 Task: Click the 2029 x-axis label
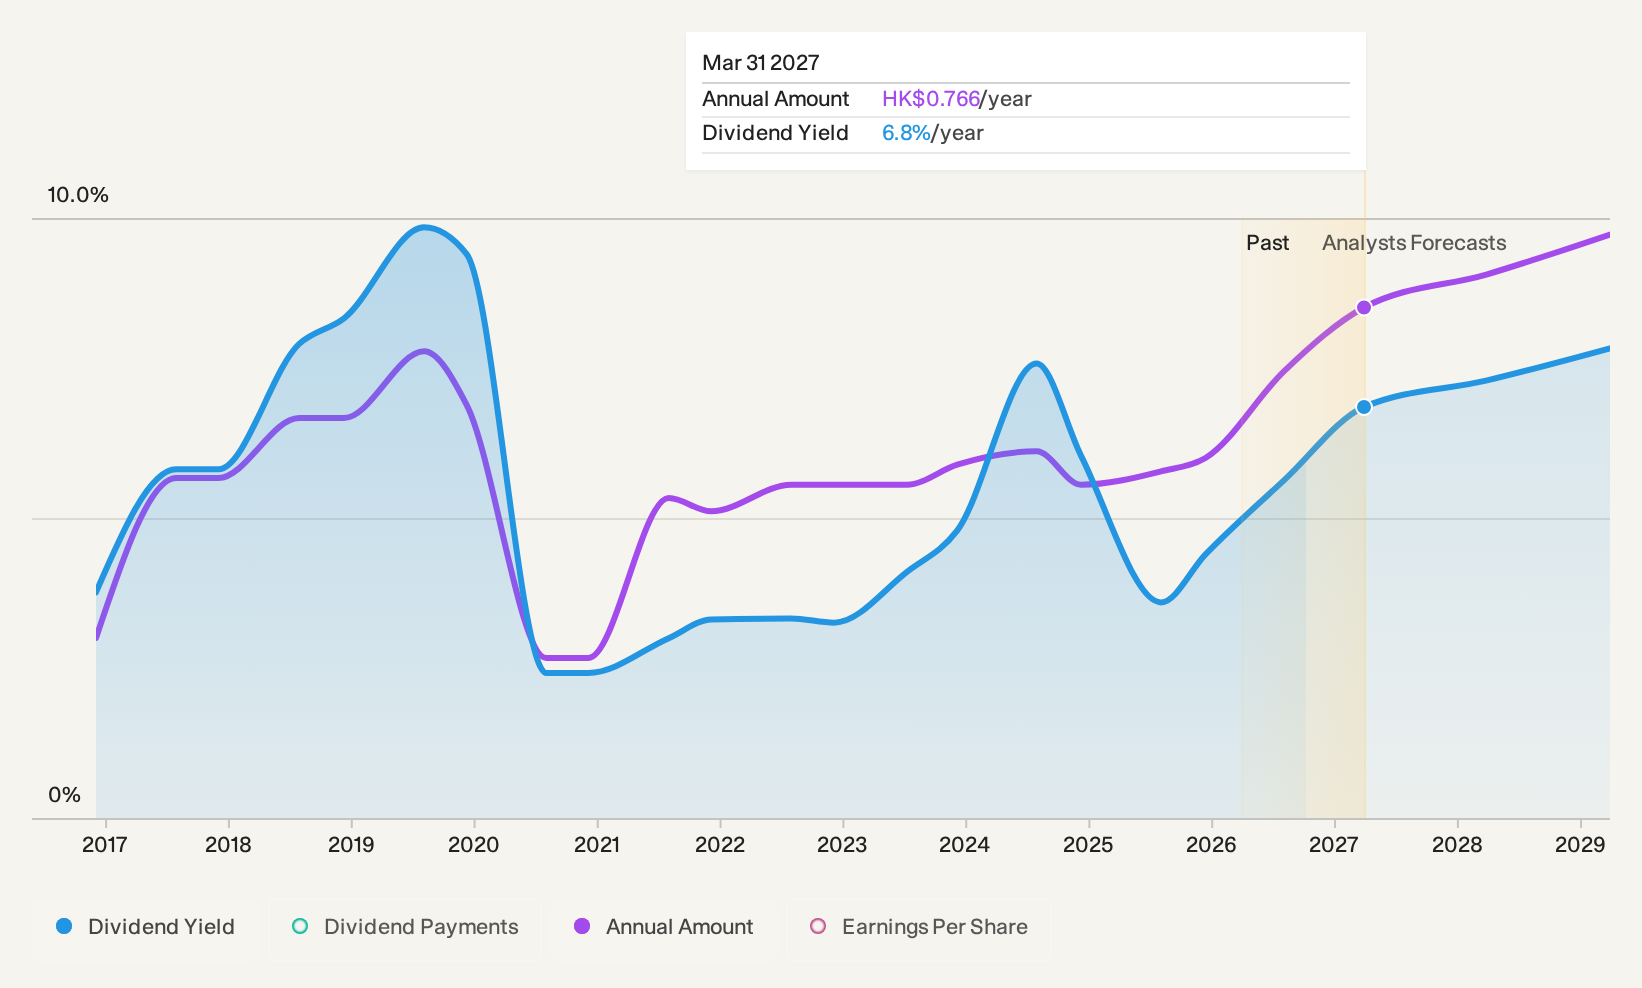point(1580,845)
